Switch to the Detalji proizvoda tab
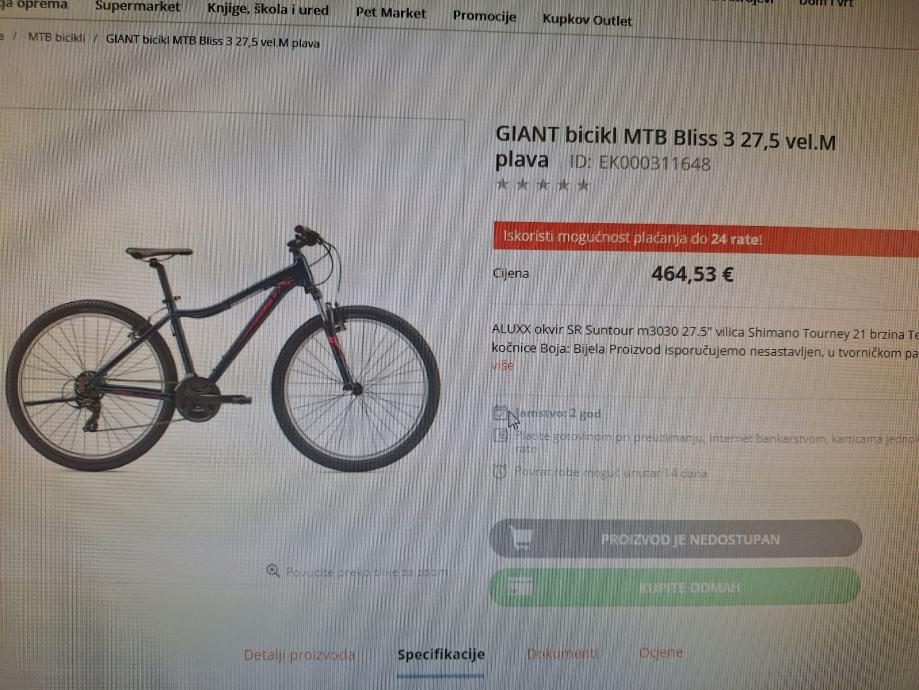919x690 pixels. click(299, 654)
